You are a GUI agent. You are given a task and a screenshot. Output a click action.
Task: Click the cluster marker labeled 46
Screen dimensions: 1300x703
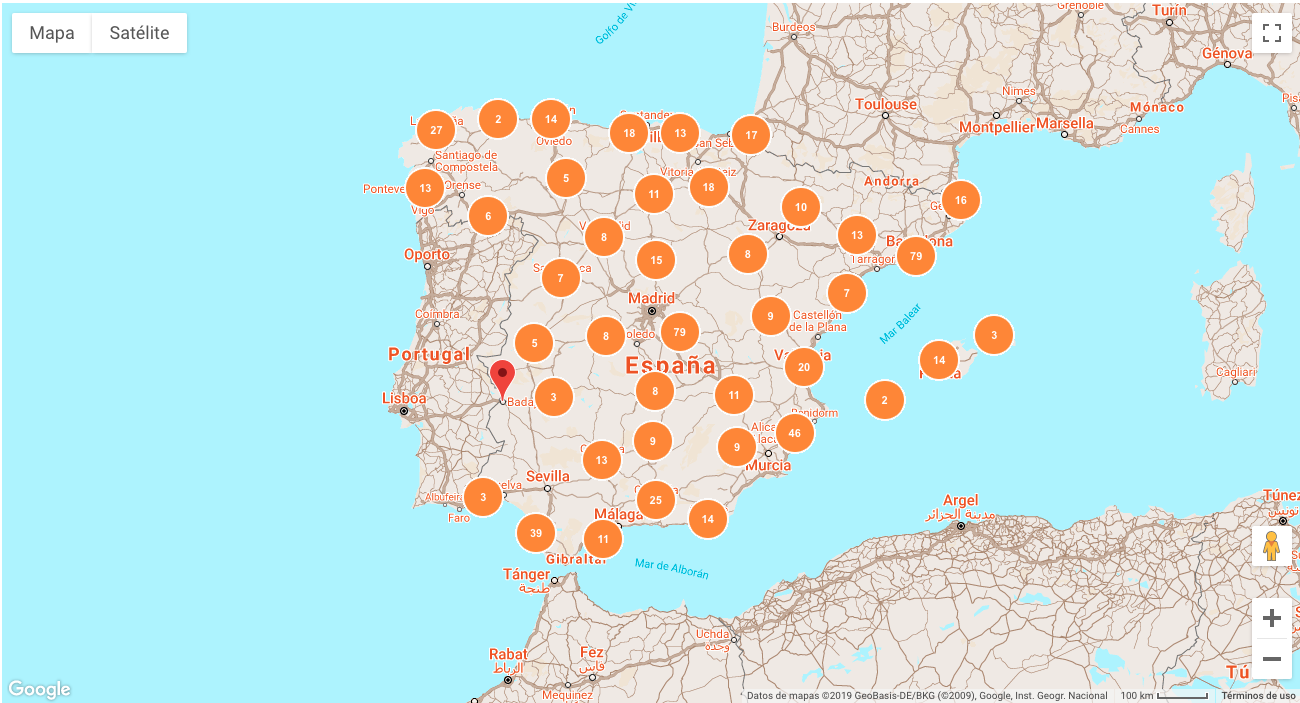coord(794,433)
